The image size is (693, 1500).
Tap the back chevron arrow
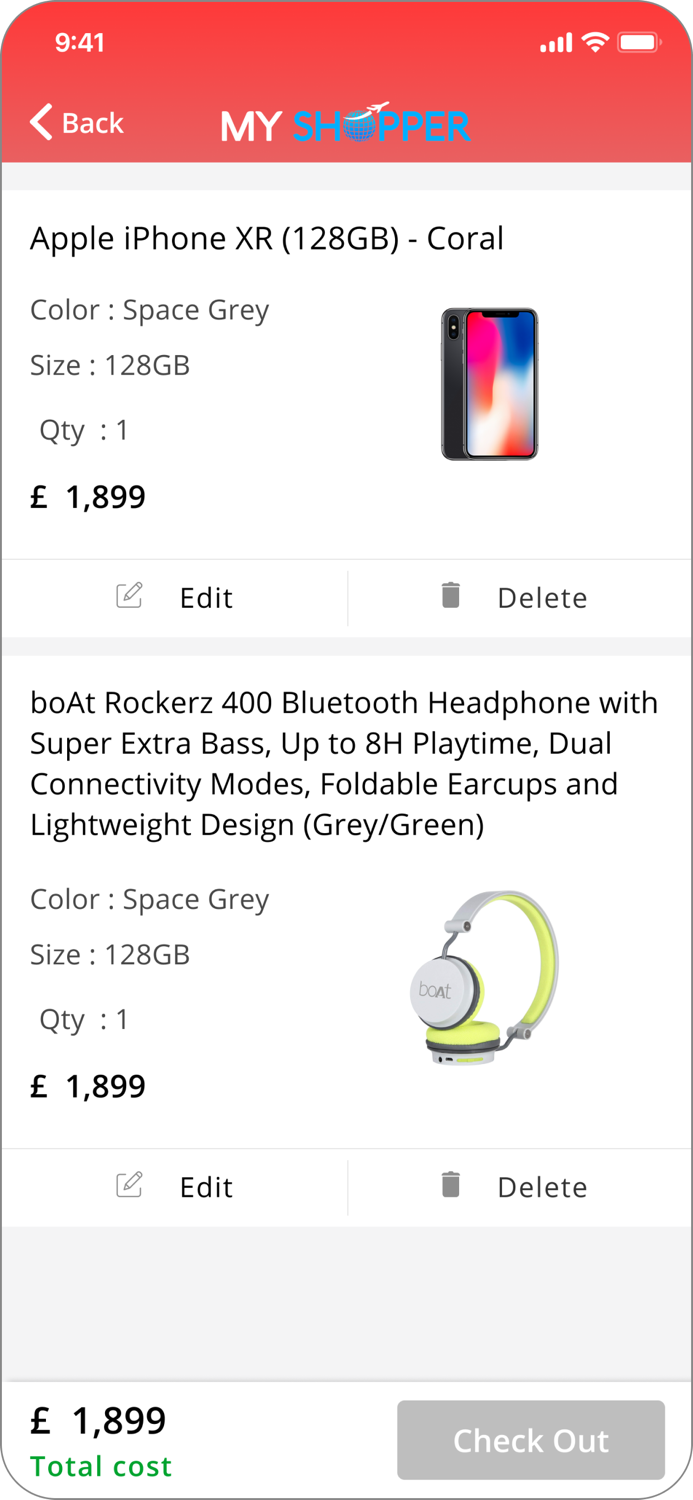39,122
